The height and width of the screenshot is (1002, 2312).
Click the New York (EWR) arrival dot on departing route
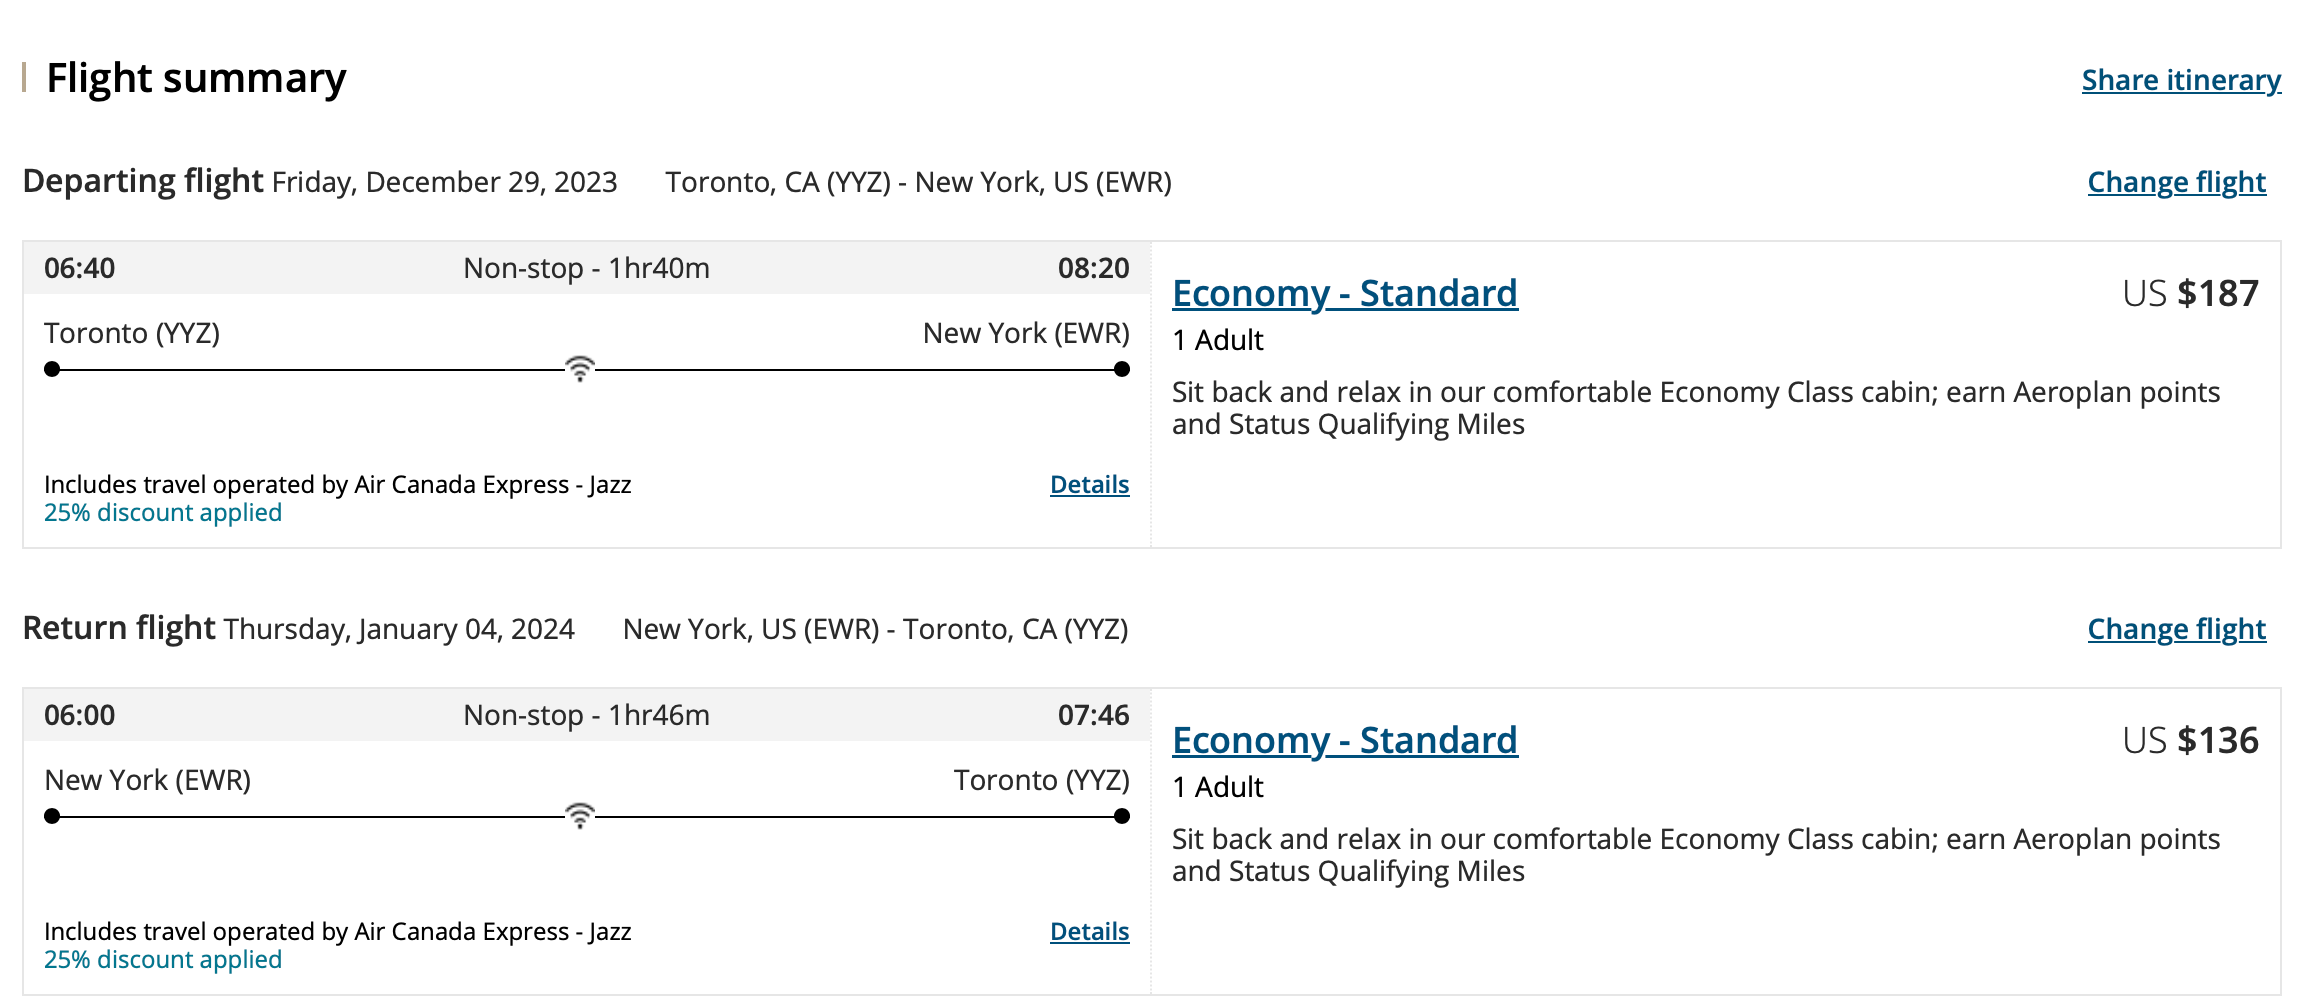pos(1122,369)
